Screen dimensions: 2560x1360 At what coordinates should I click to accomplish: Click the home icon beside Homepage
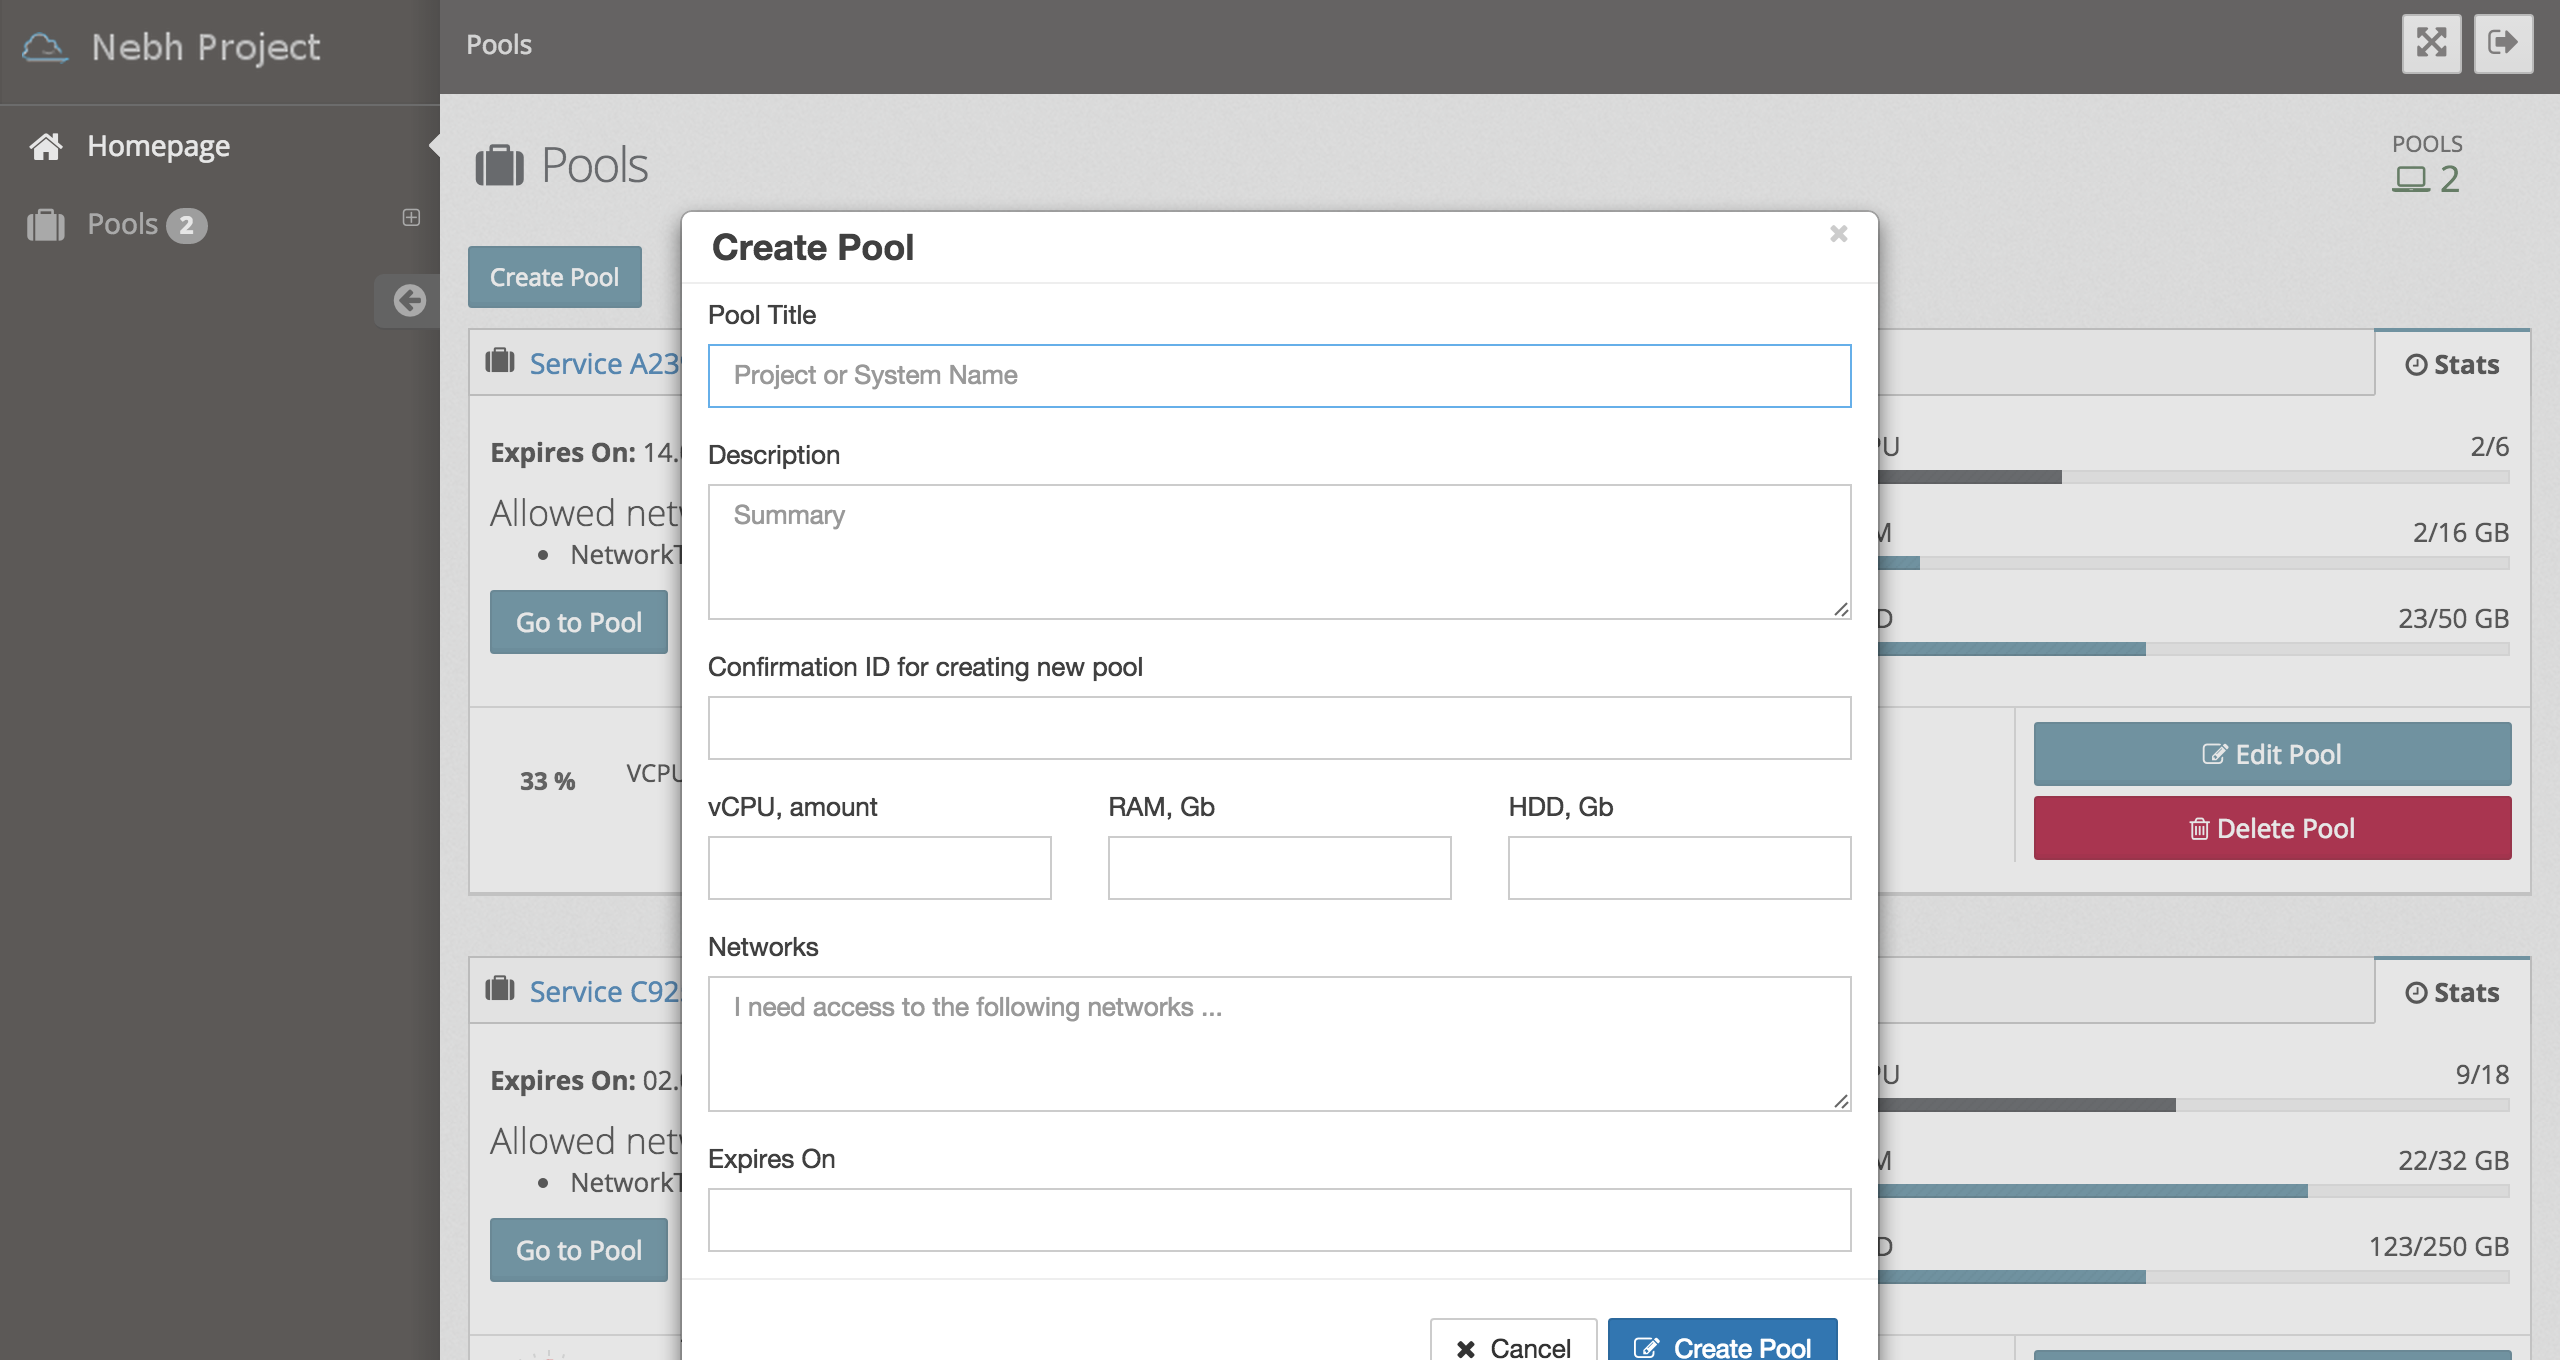point(46,147)
